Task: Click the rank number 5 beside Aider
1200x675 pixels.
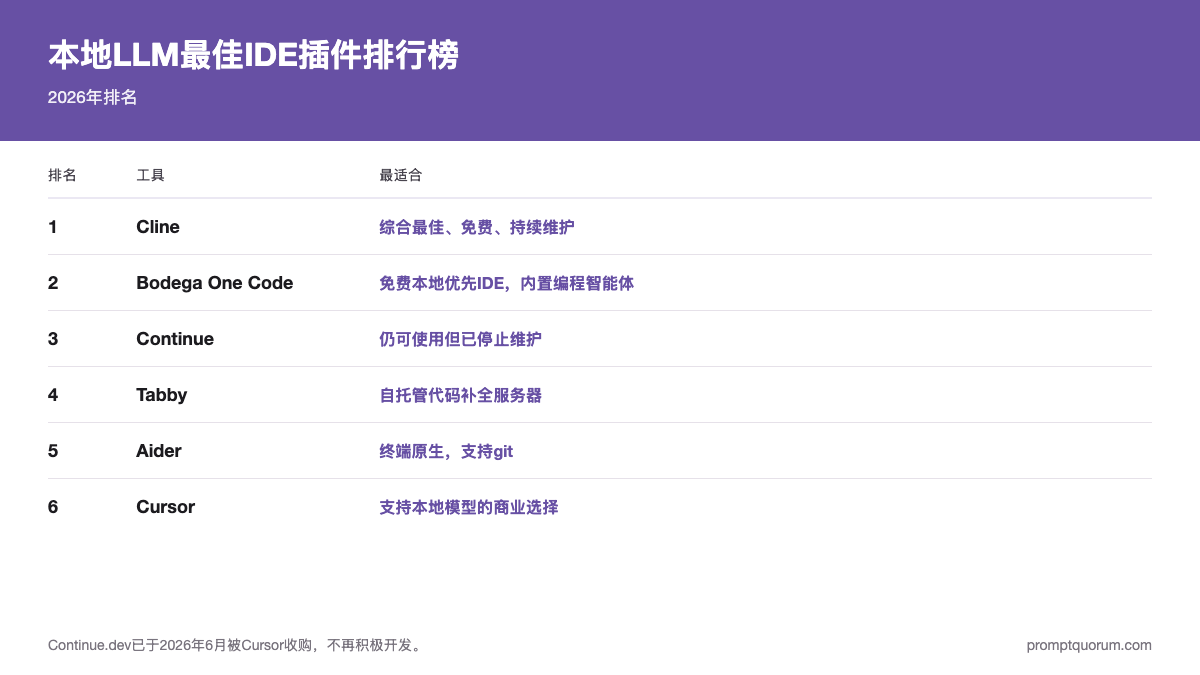Action: pyautogui.click(x=53, y=451)
